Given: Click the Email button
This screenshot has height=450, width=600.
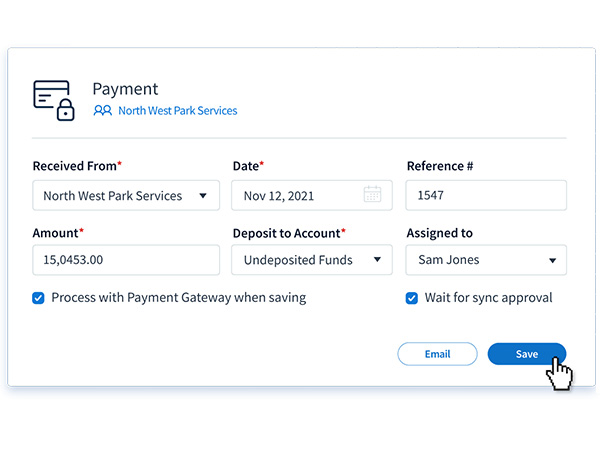Looking at the screenshot, I should click(x=437, y=354).
